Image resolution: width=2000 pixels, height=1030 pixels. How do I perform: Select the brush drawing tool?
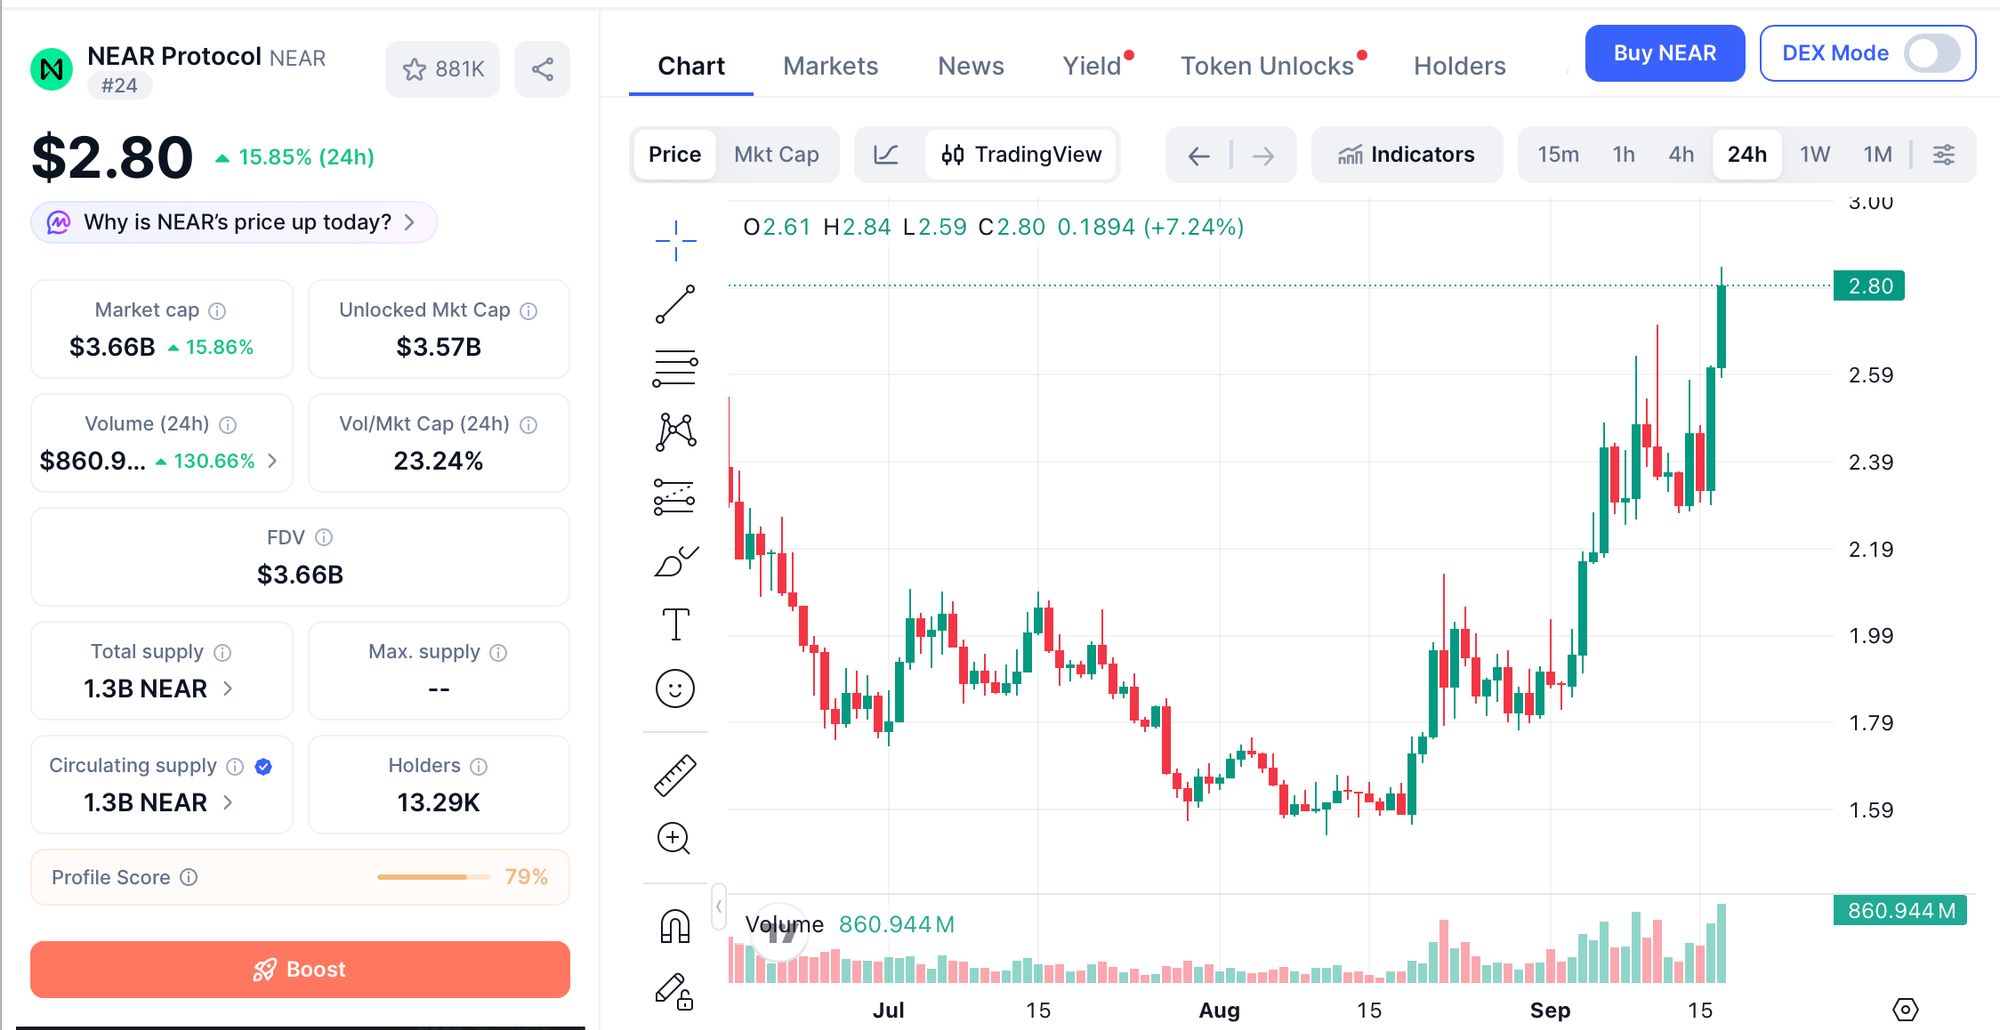(675, 561)
